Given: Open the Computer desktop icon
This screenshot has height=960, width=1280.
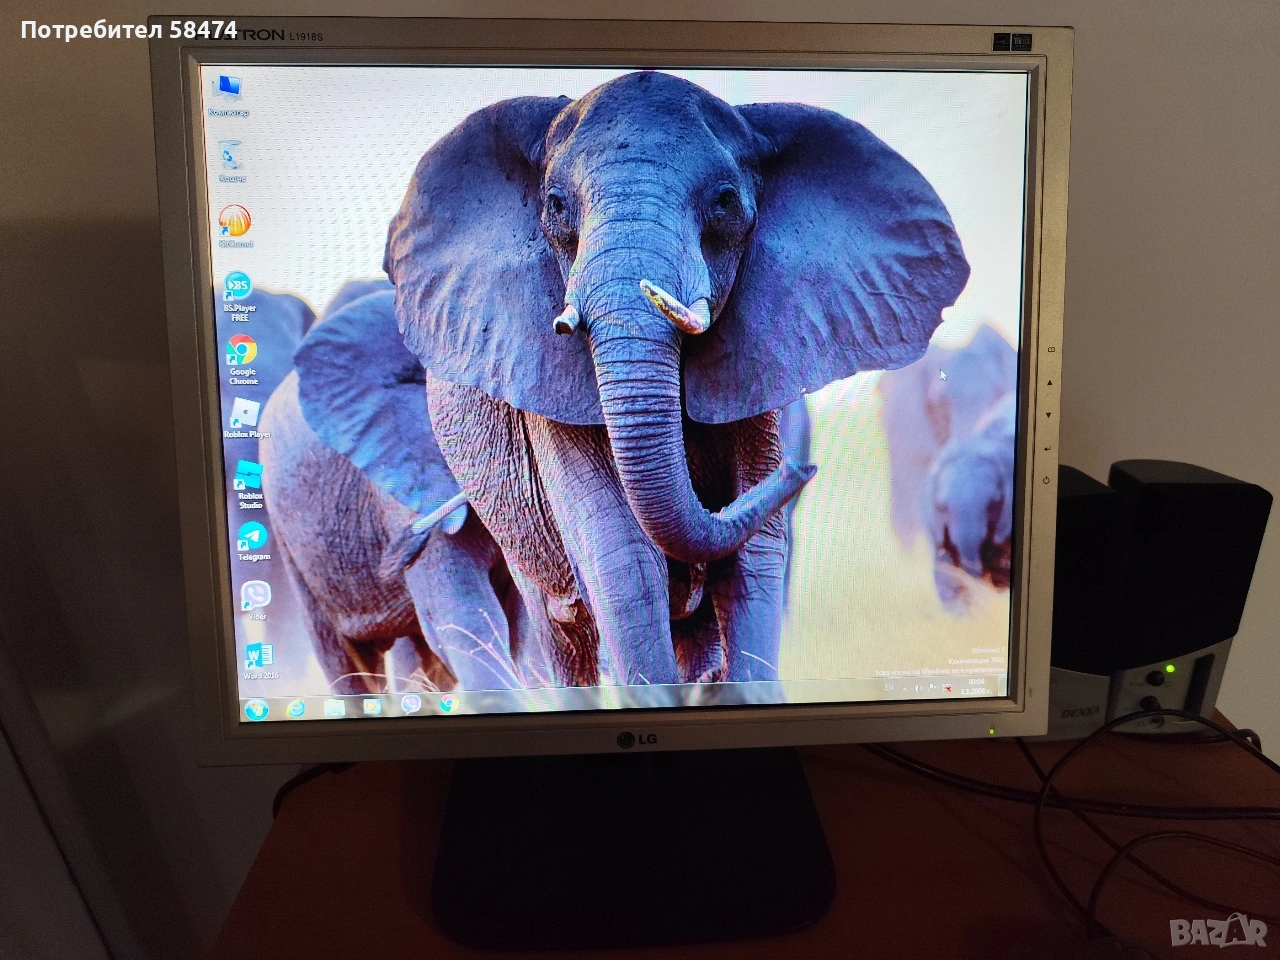Looking at the screenshot, I should point(228,92).
